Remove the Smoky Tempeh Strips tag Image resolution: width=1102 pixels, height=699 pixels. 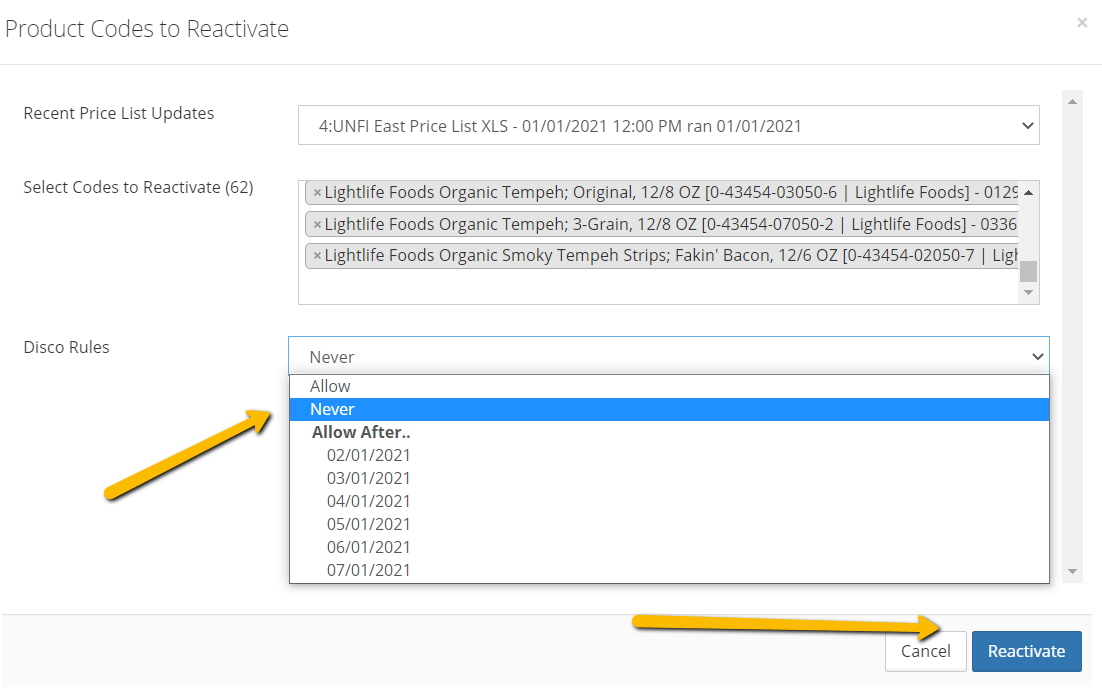[317, 256]
